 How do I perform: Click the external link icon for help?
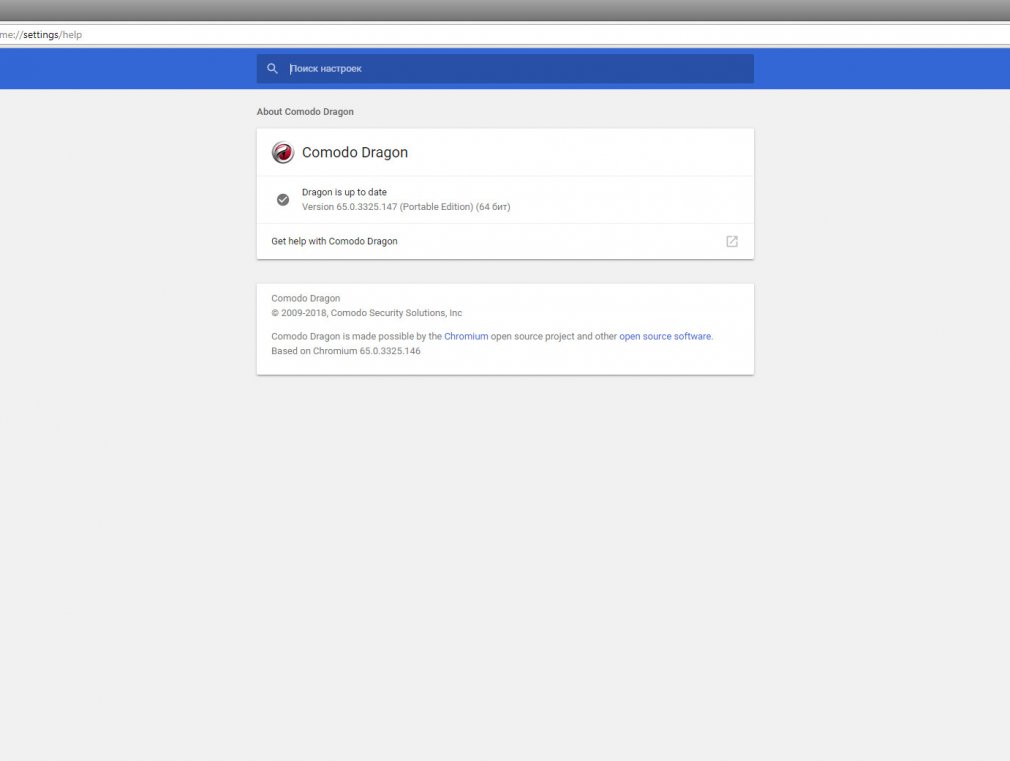[x=732, y=241]
